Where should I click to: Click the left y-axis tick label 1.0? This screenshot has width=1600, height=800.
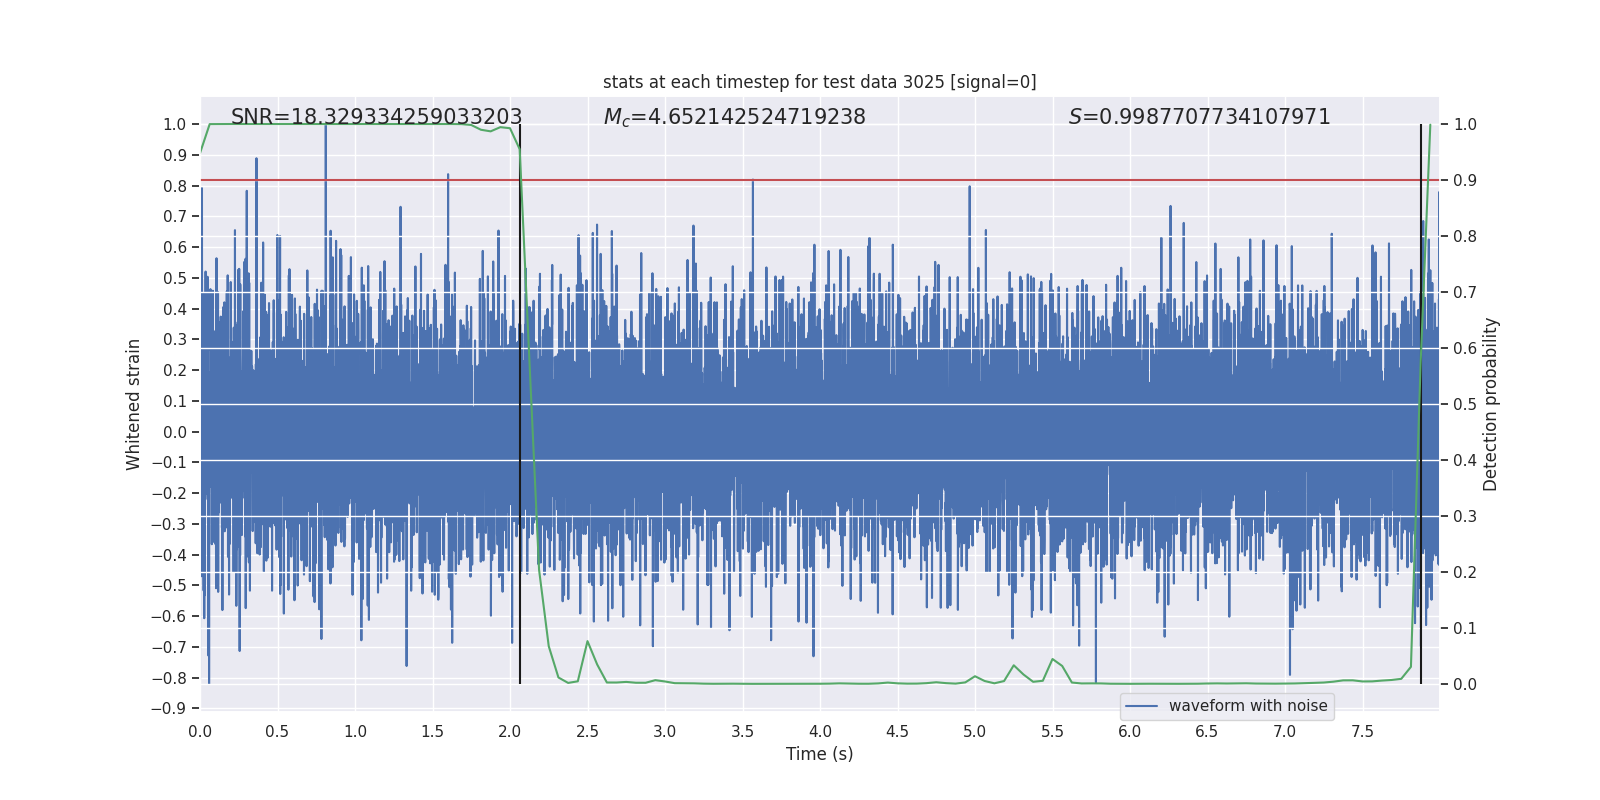[175, 124]
